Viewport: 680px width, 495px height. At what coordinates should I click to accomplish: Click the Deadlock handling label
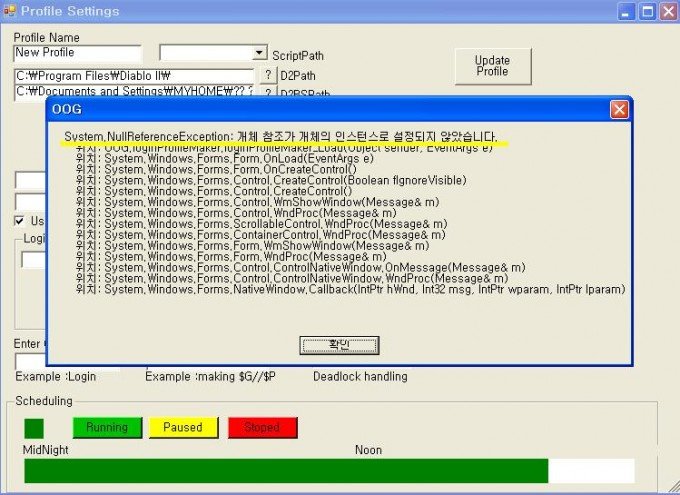pyautogui.click(x=360, y=377)
